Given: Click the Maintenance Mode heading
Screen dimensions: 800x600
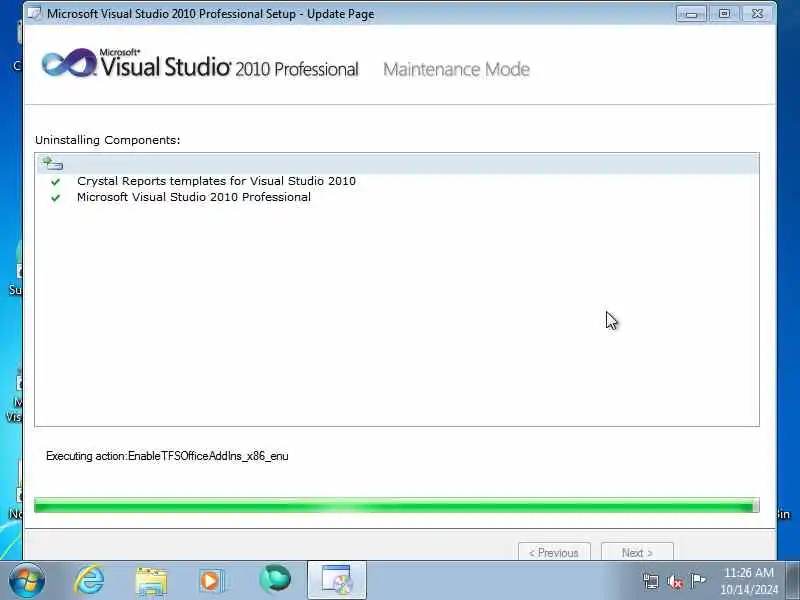Looking at the screenshot, I should (x=457, y=69).
